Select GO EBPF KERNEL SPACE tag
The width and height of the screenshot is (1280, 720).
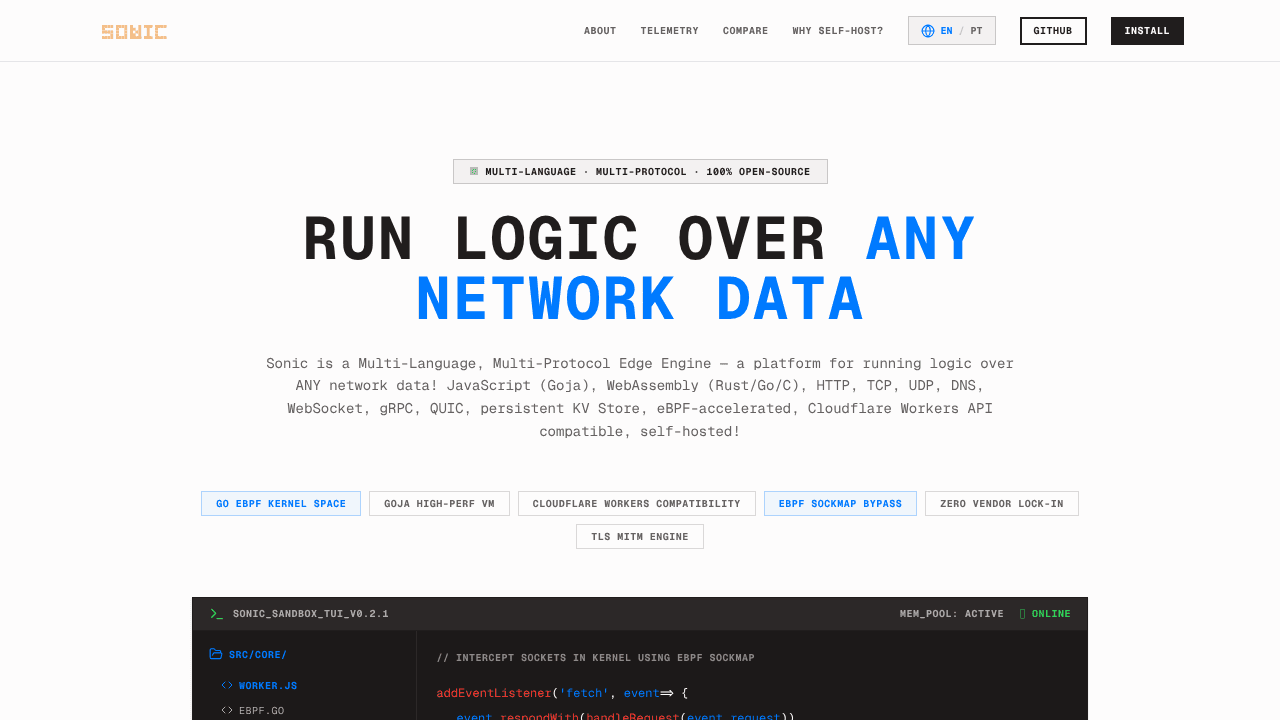[x=281, y=504]
